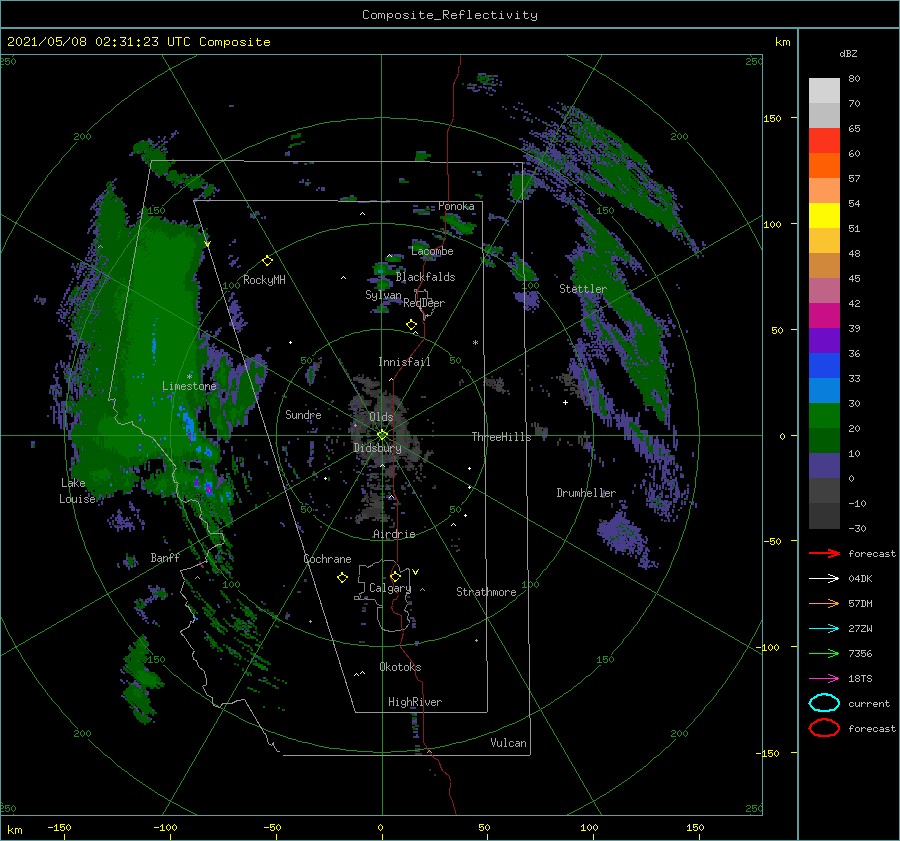Click the bright green swatch between 30 and 20 dBZ
The image size is (900, 841).
click(824, 416)
